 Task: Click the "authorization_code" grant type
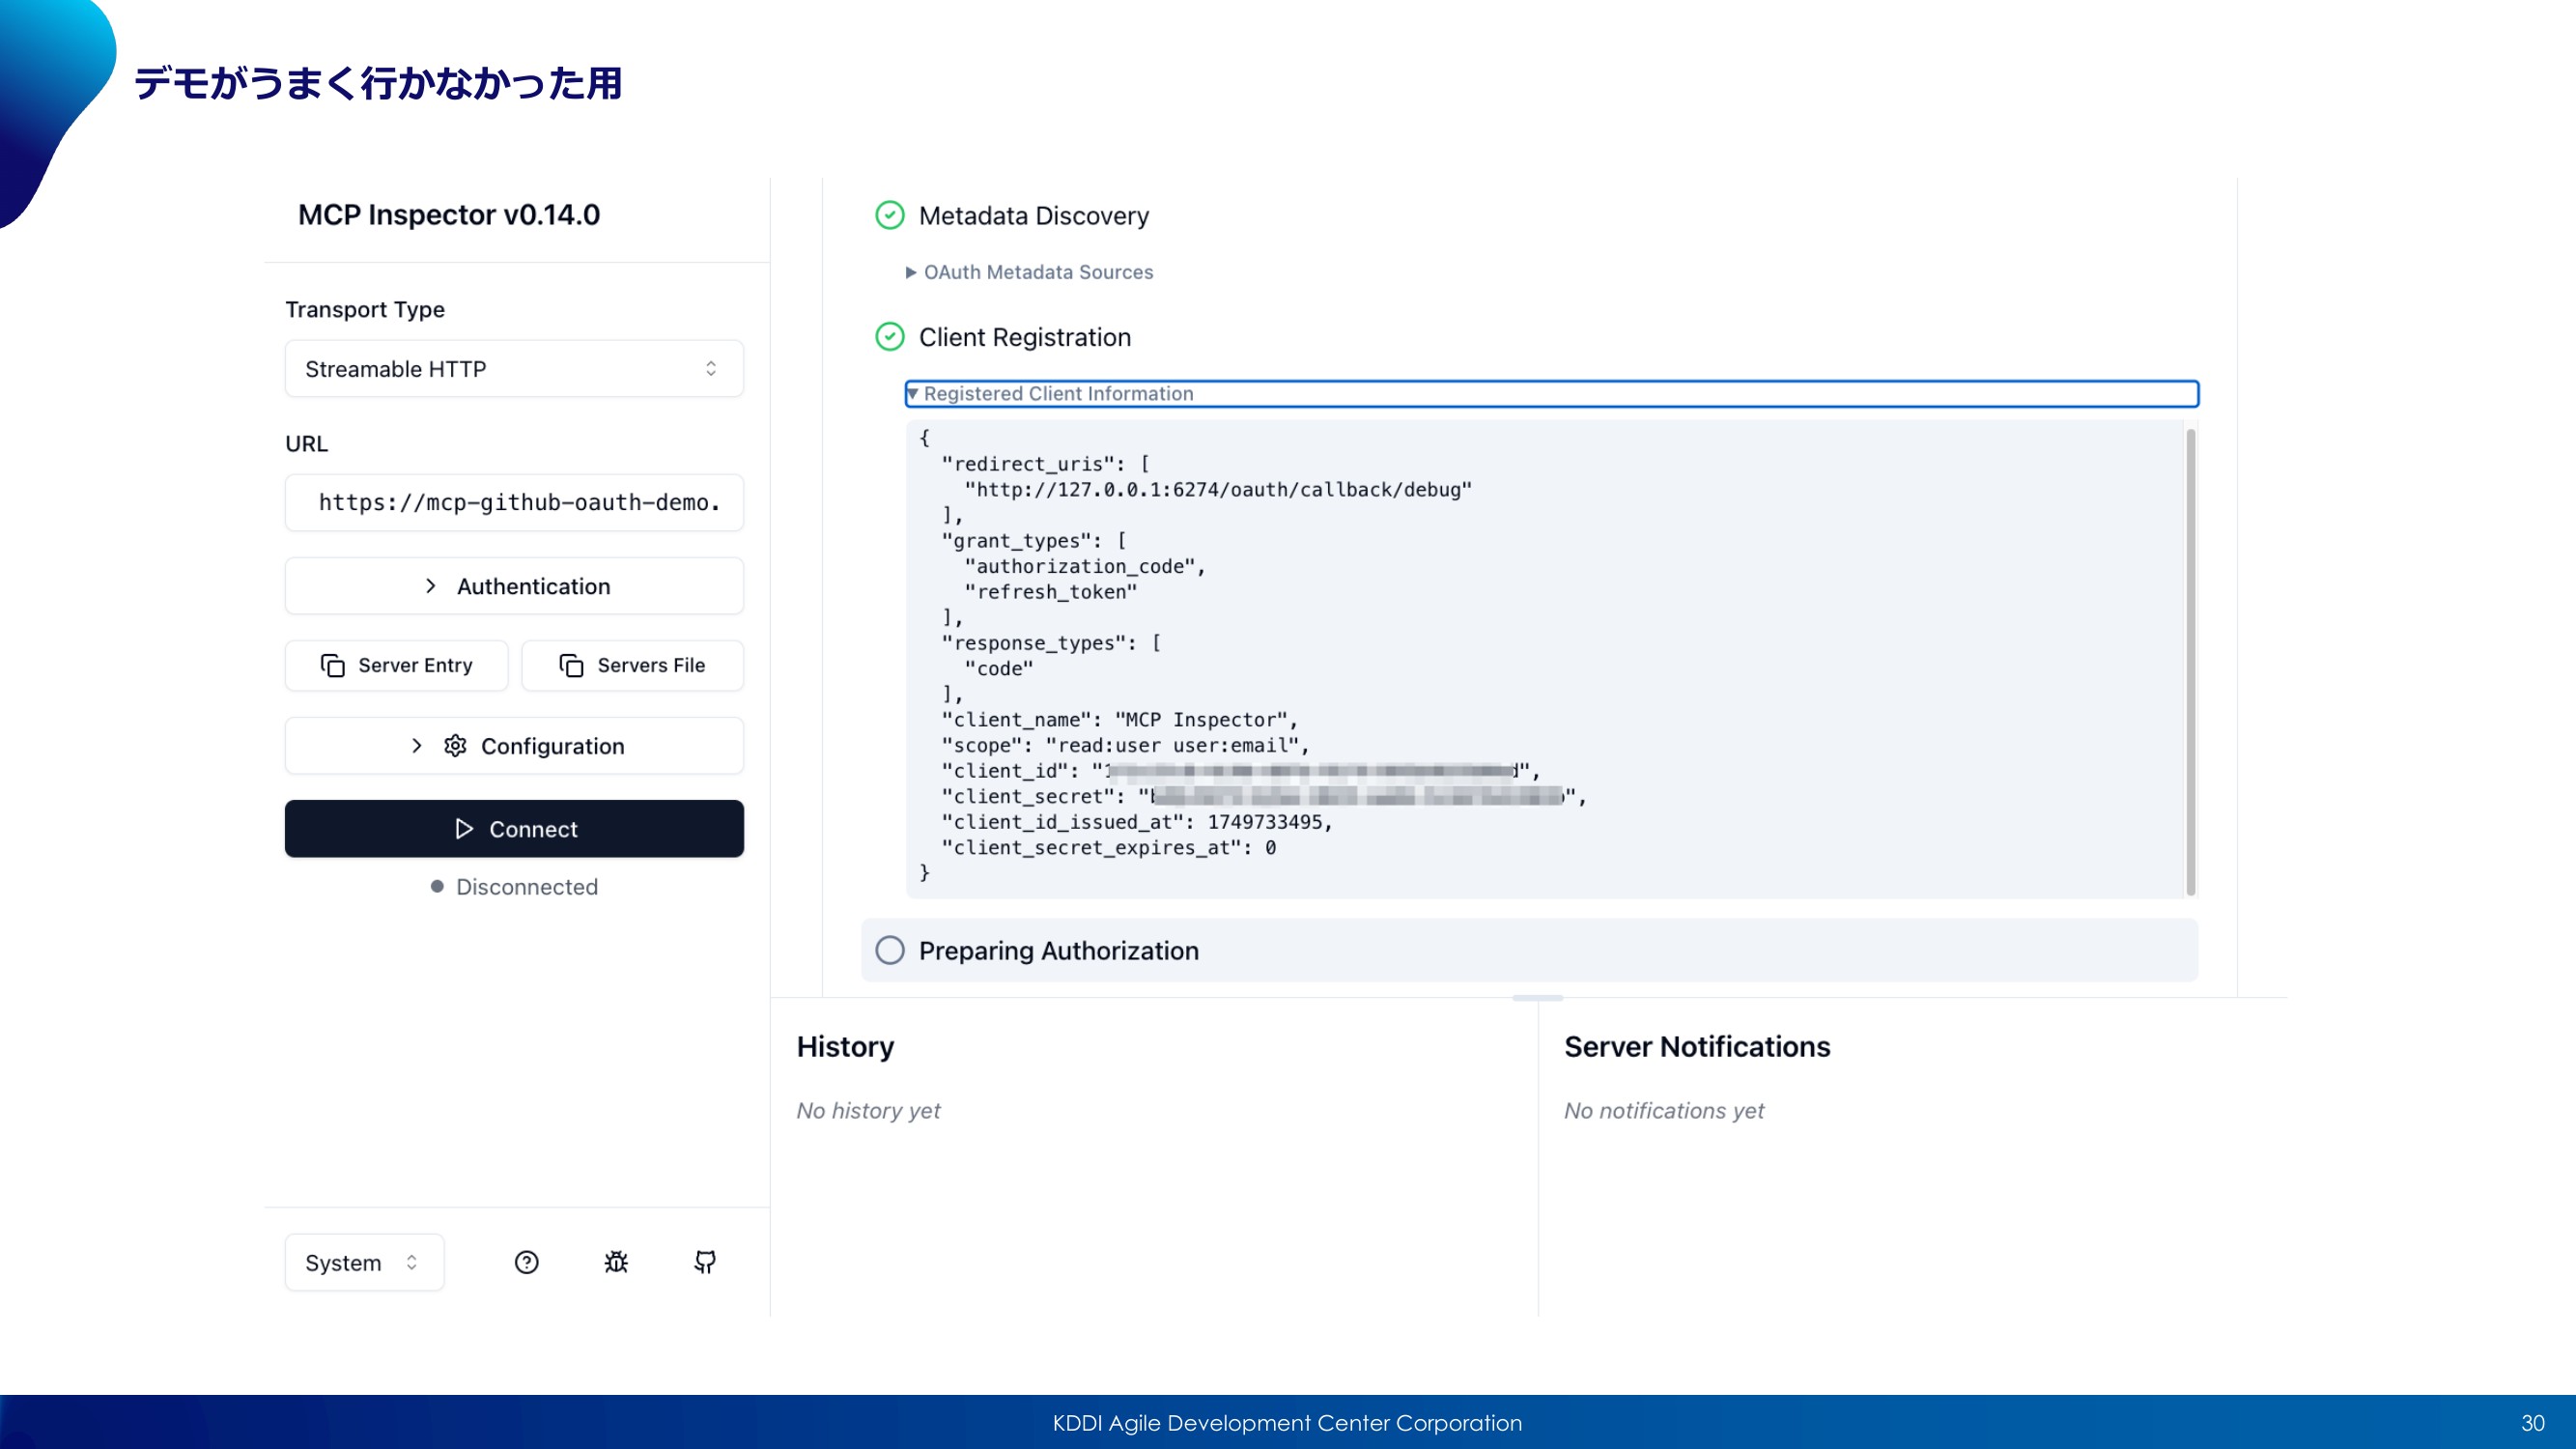[1080, 567]
